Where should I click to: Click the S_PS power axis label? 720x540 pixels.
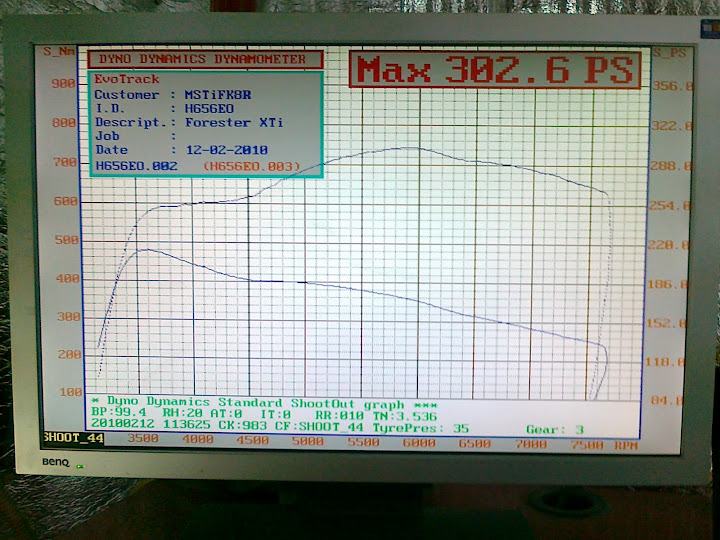[670, 53]
